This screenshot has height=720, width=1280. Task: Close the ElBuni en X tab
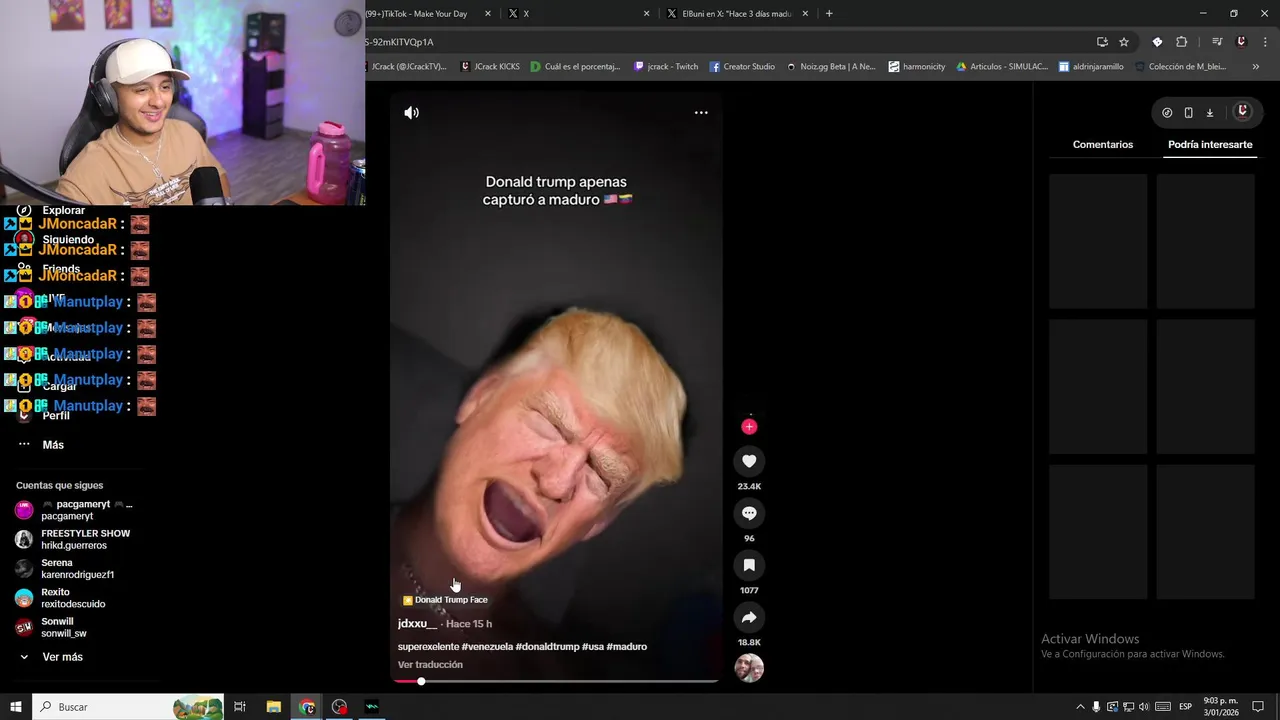805,14
